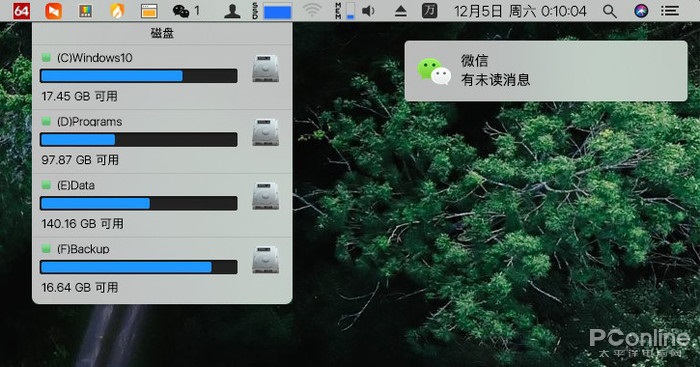The height and width of the screenshot is (367, 700).
Task: Click the 磁盘 panel title
Action: click(x=162, y=33)
